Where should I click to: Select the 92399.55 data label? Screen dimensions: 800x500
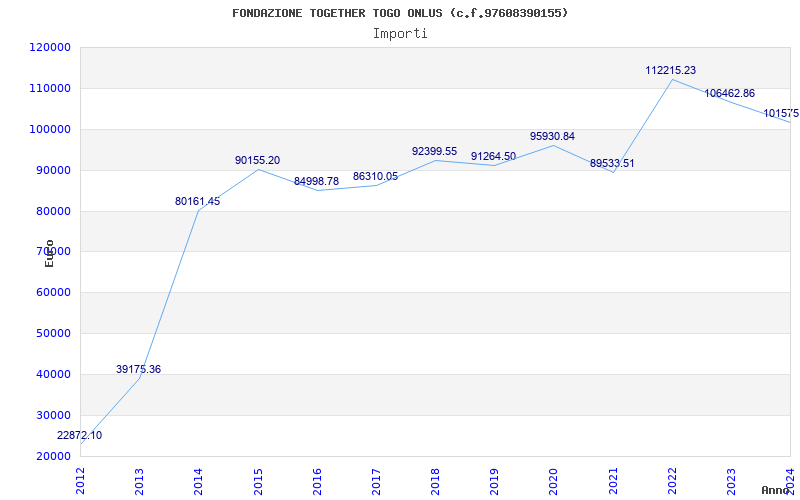(x=435, y=152)
